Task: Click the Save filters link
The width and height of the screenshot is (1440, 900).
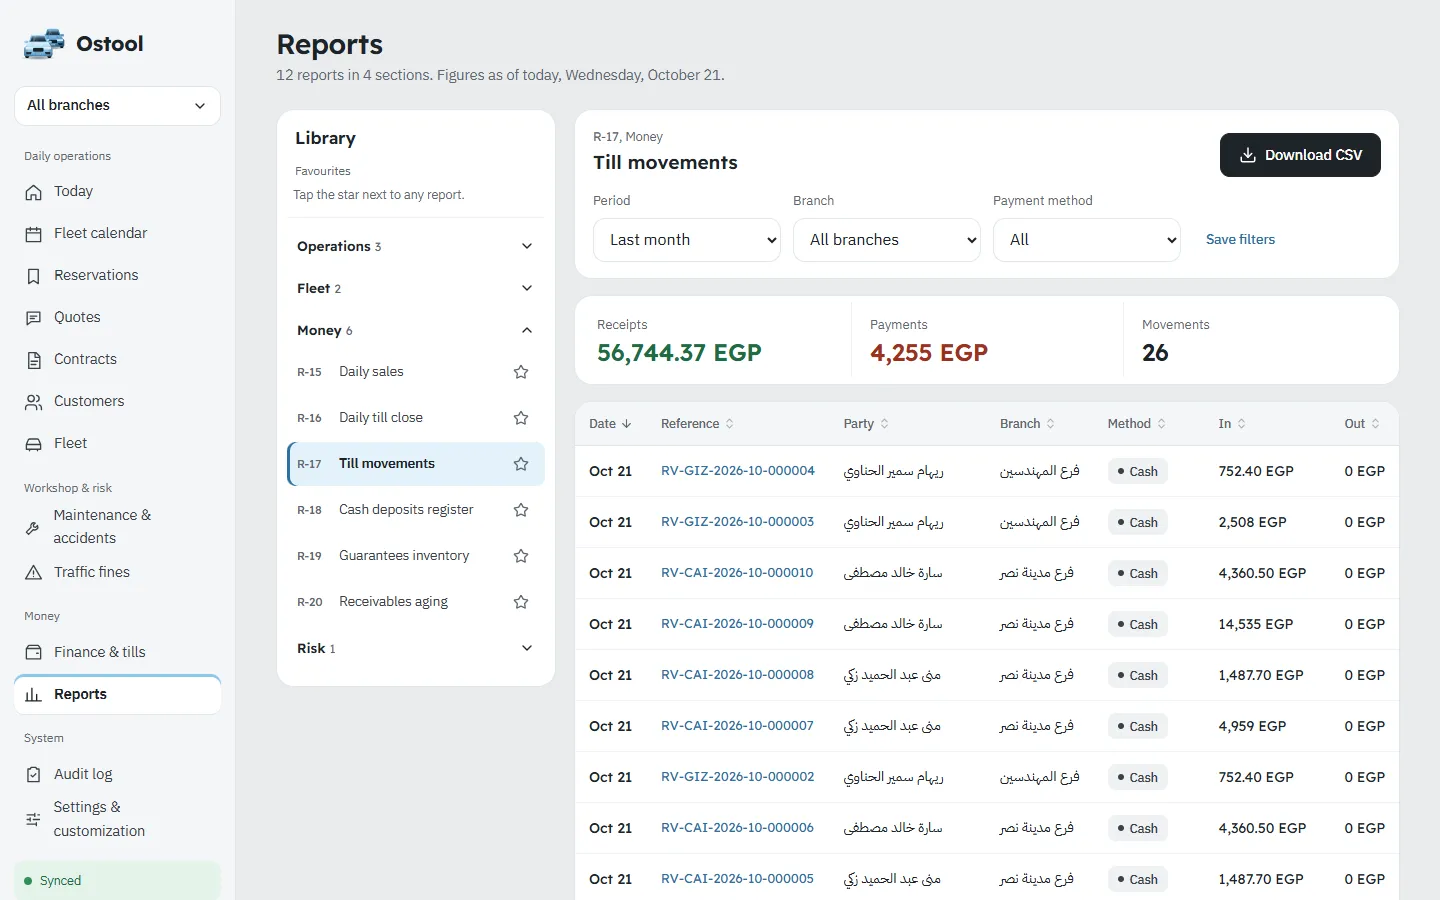Action: click(1240, 240)
